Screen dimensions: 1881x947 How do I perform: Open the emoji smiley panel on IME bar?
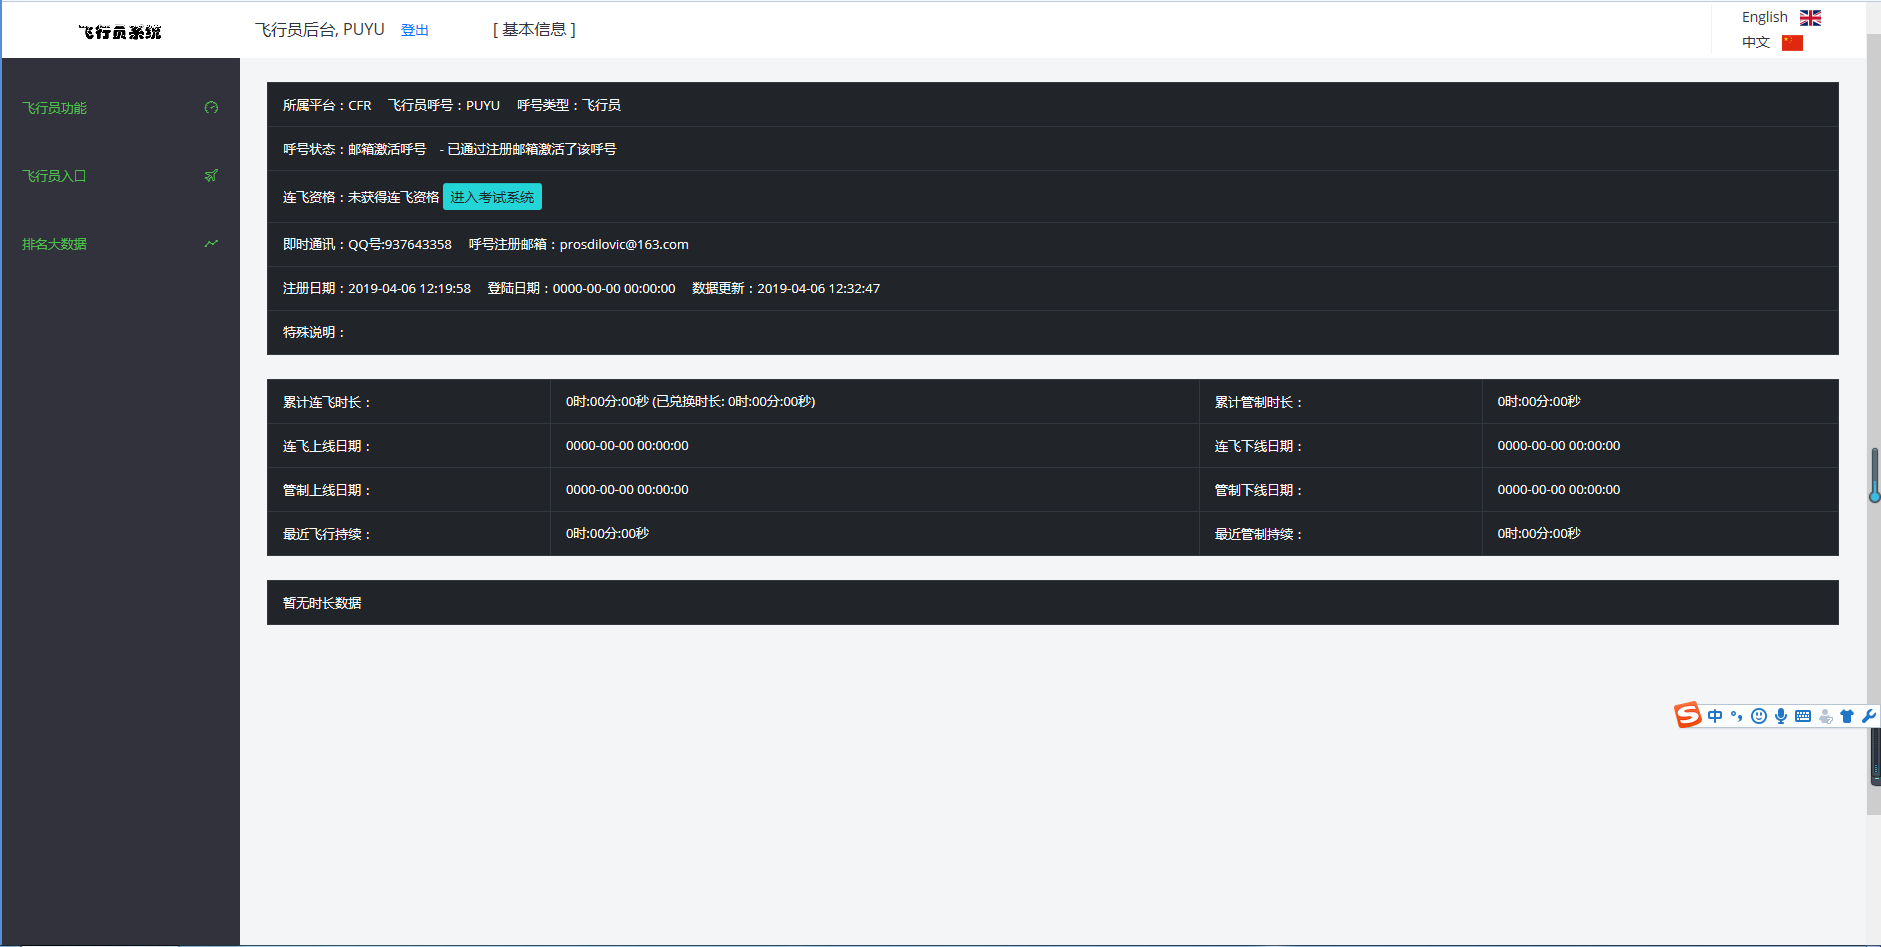[1759, 716]
